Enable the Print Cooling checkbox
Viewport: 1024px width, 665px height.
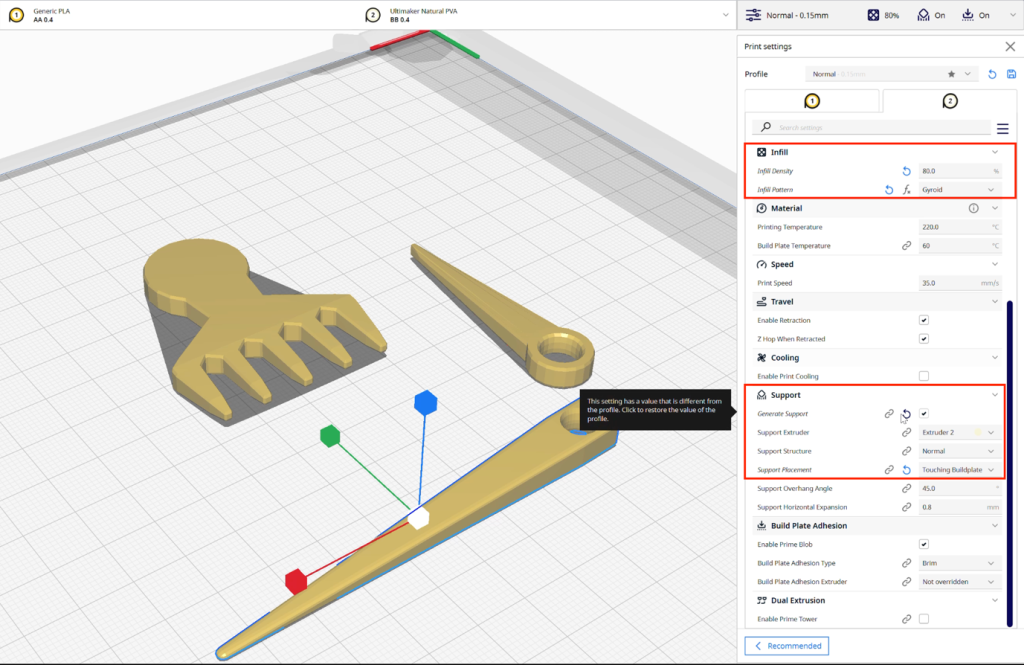click(923, 376)
